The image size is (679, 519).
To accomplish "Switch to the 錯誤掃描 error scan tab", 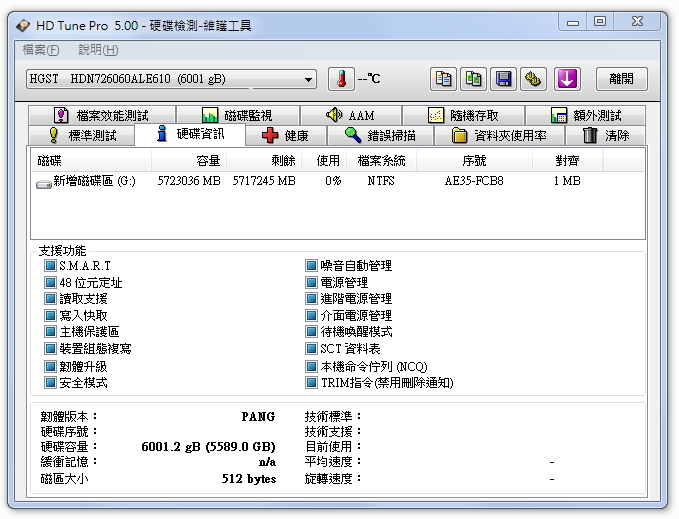I will click(380, 135).
